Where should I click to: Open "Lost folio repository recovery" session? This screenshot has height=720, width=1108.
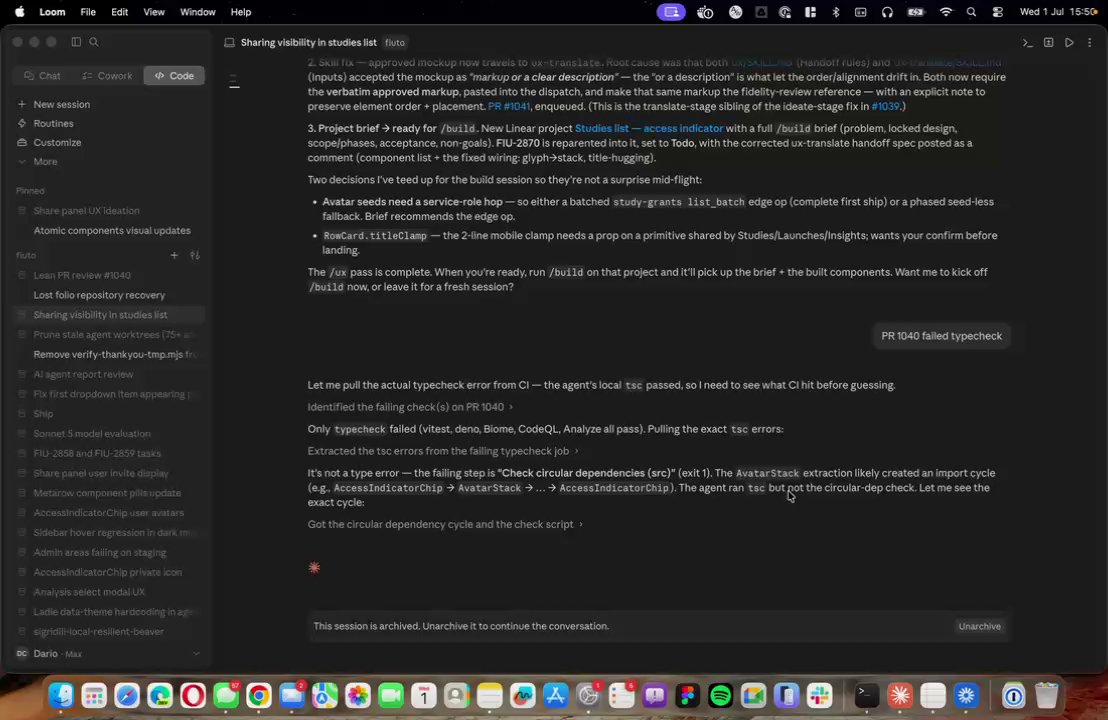coord(99,295)
